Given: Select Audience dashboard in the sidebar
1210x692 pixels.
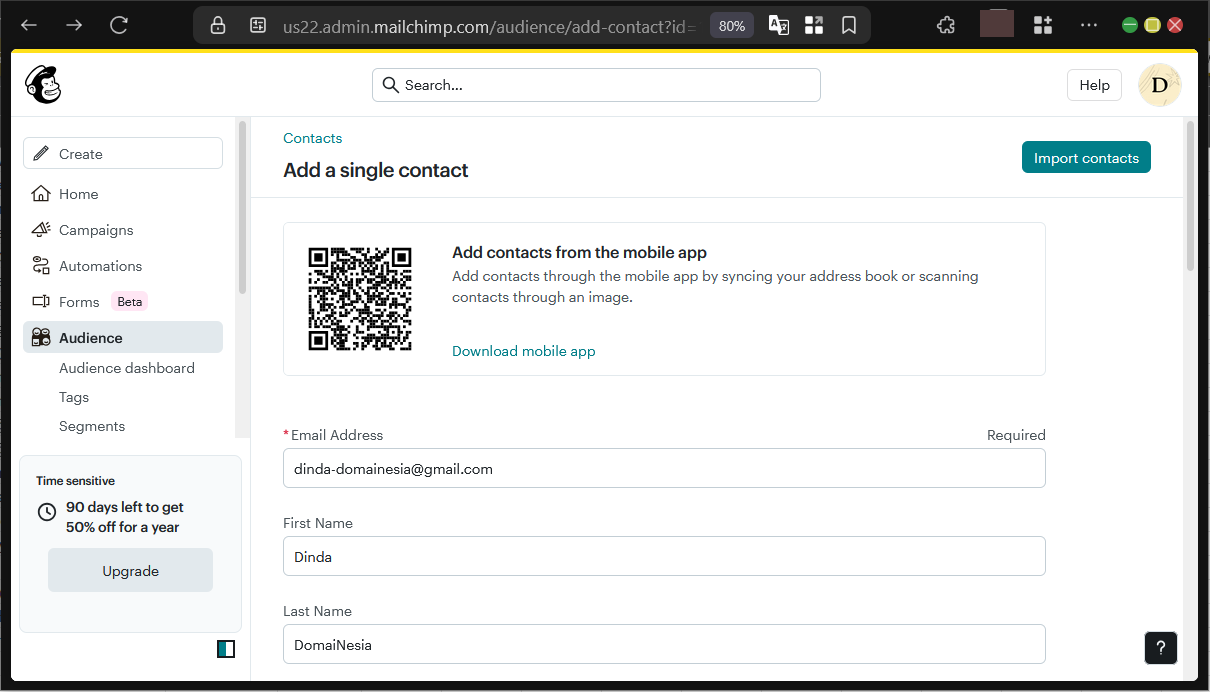Looking at the screenshot, I should (127, 368).
